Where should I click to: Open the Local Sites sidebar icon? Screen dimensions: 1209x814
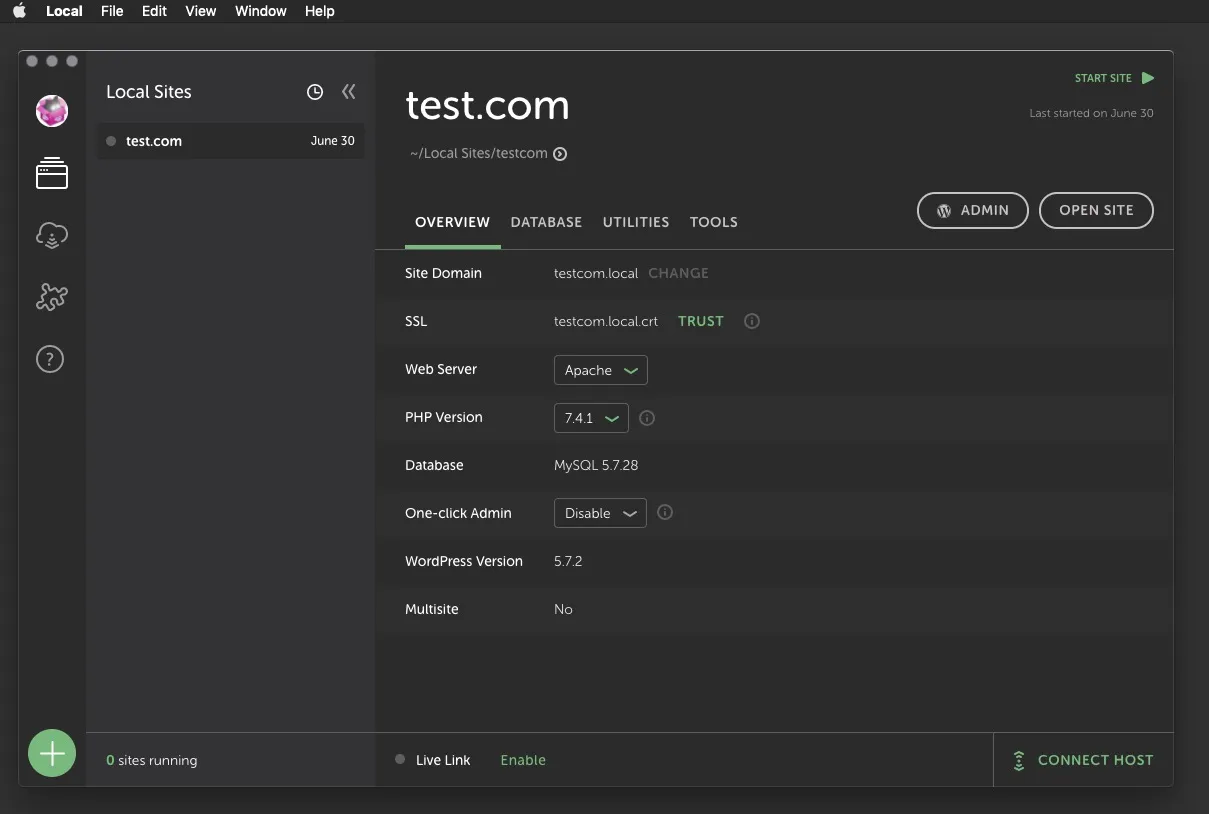(52, 173)
